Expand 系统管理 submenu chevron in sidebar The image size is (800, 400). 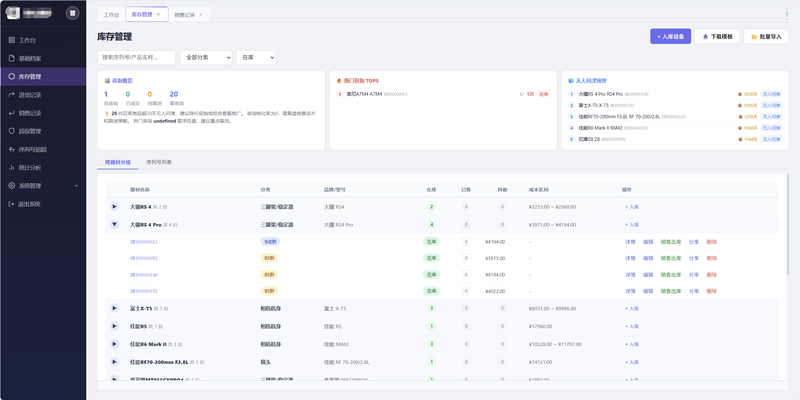click(77, 186)
